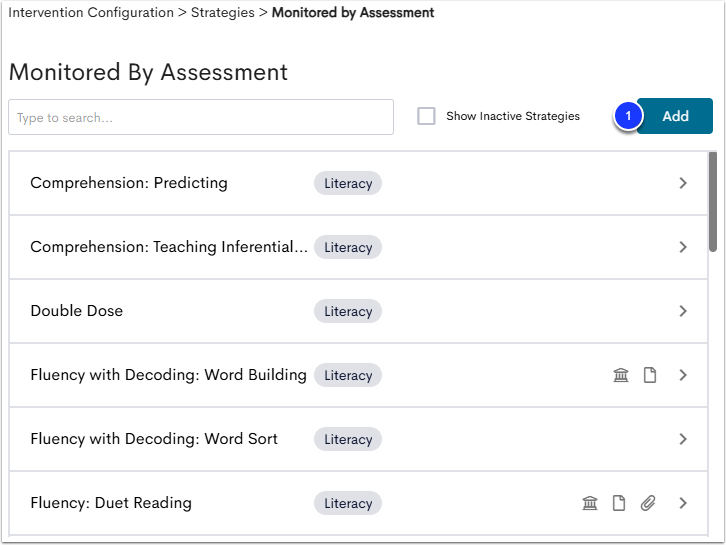Click the strategies list scrollbar thumb
The width and height of the screenshot is (726, 545).
713,202
